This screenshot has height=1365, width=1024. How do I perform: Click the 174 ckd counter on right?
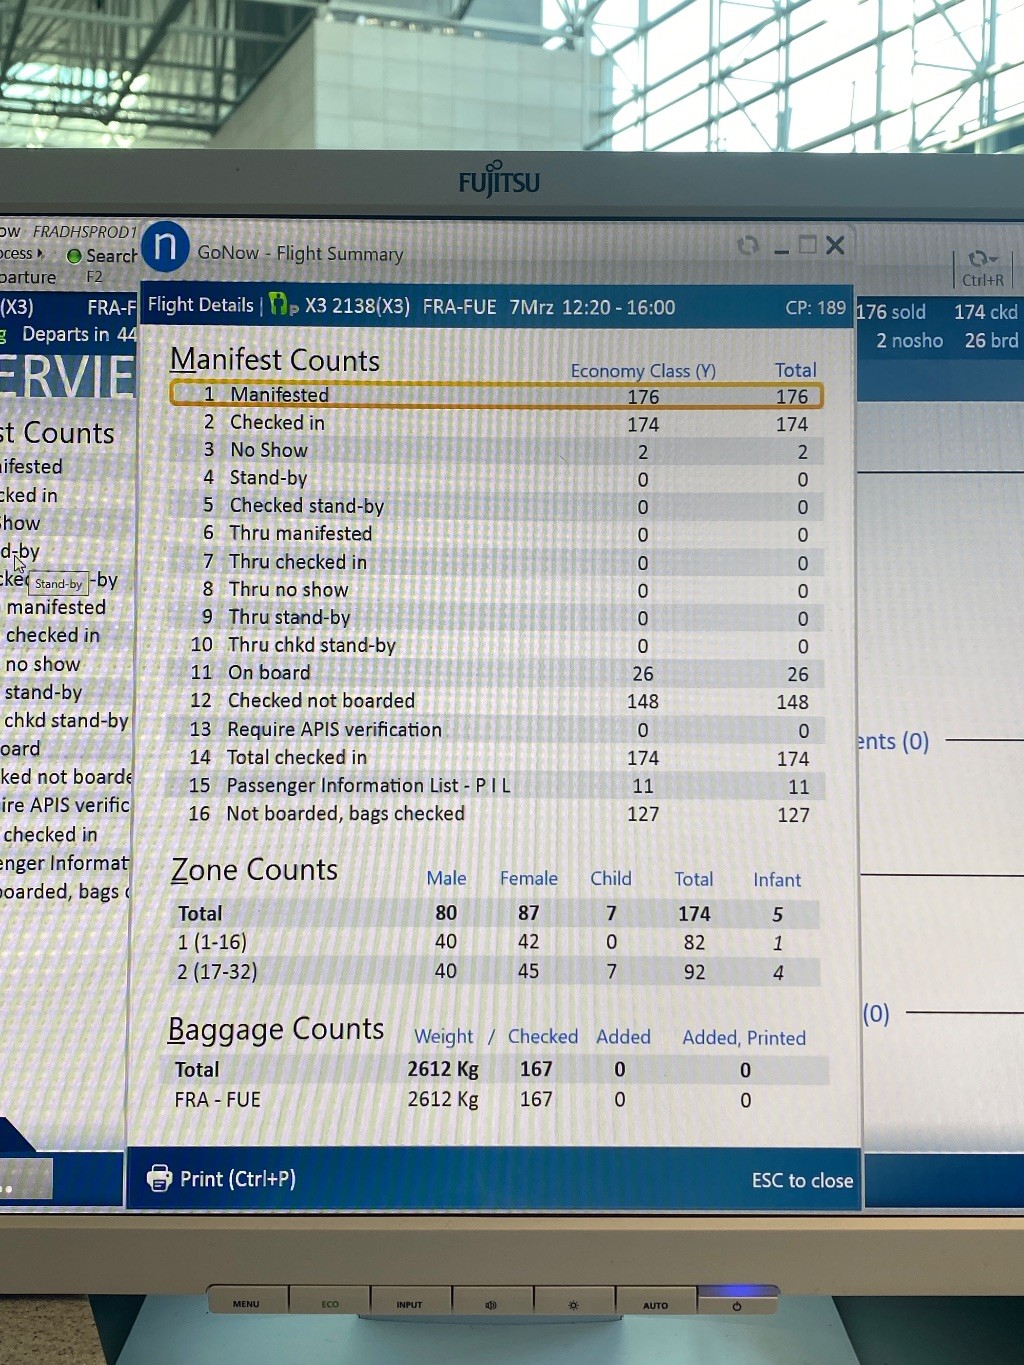985,312
